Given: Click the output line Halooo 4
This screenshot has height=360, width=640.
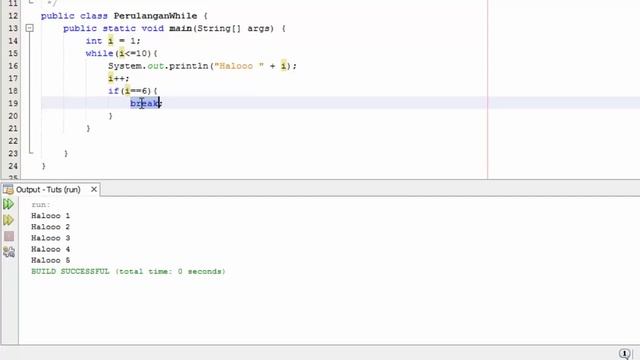Looking at the screenshot, I should click(x=50, y=249).
